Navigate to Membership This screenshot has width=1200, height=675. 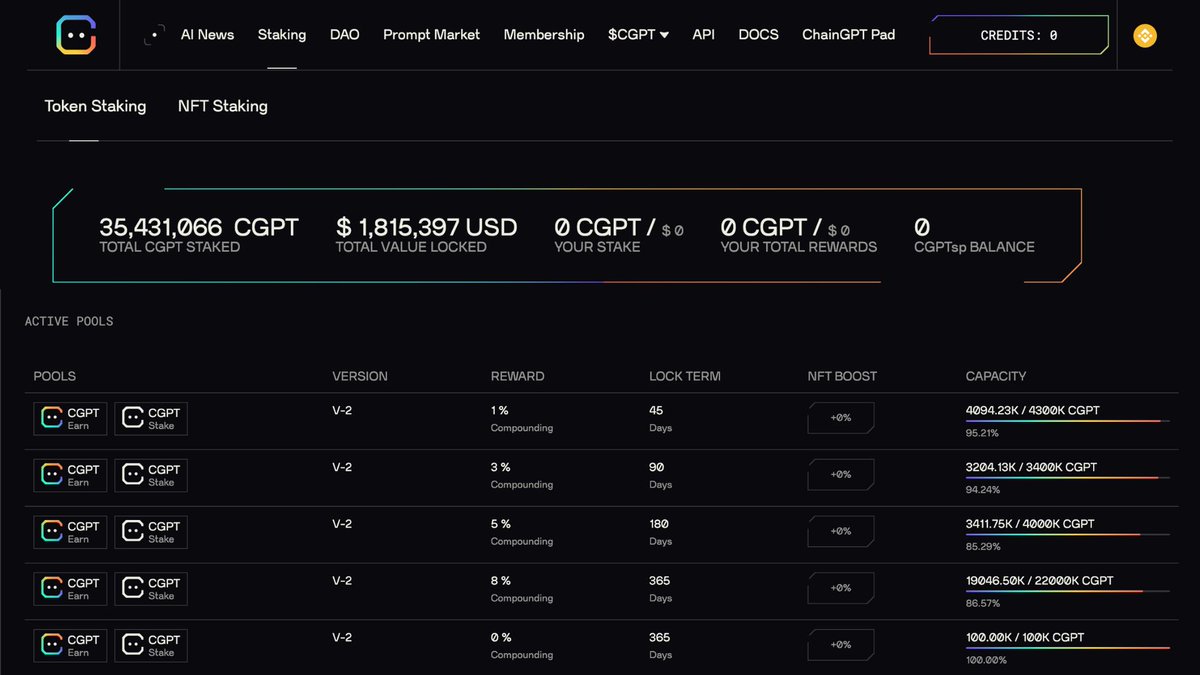pyautogui.click(x=544, y=35)
